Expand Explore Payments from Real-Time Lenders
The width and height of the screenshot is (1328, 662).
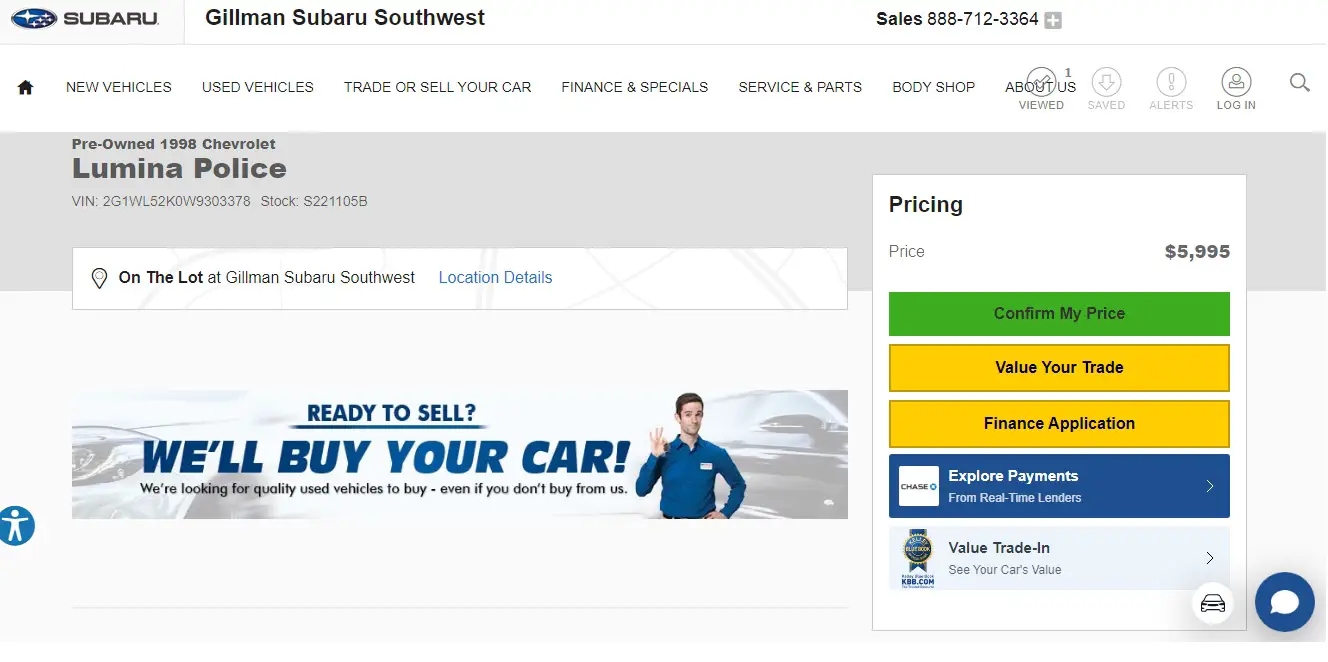pos(1059,486)
